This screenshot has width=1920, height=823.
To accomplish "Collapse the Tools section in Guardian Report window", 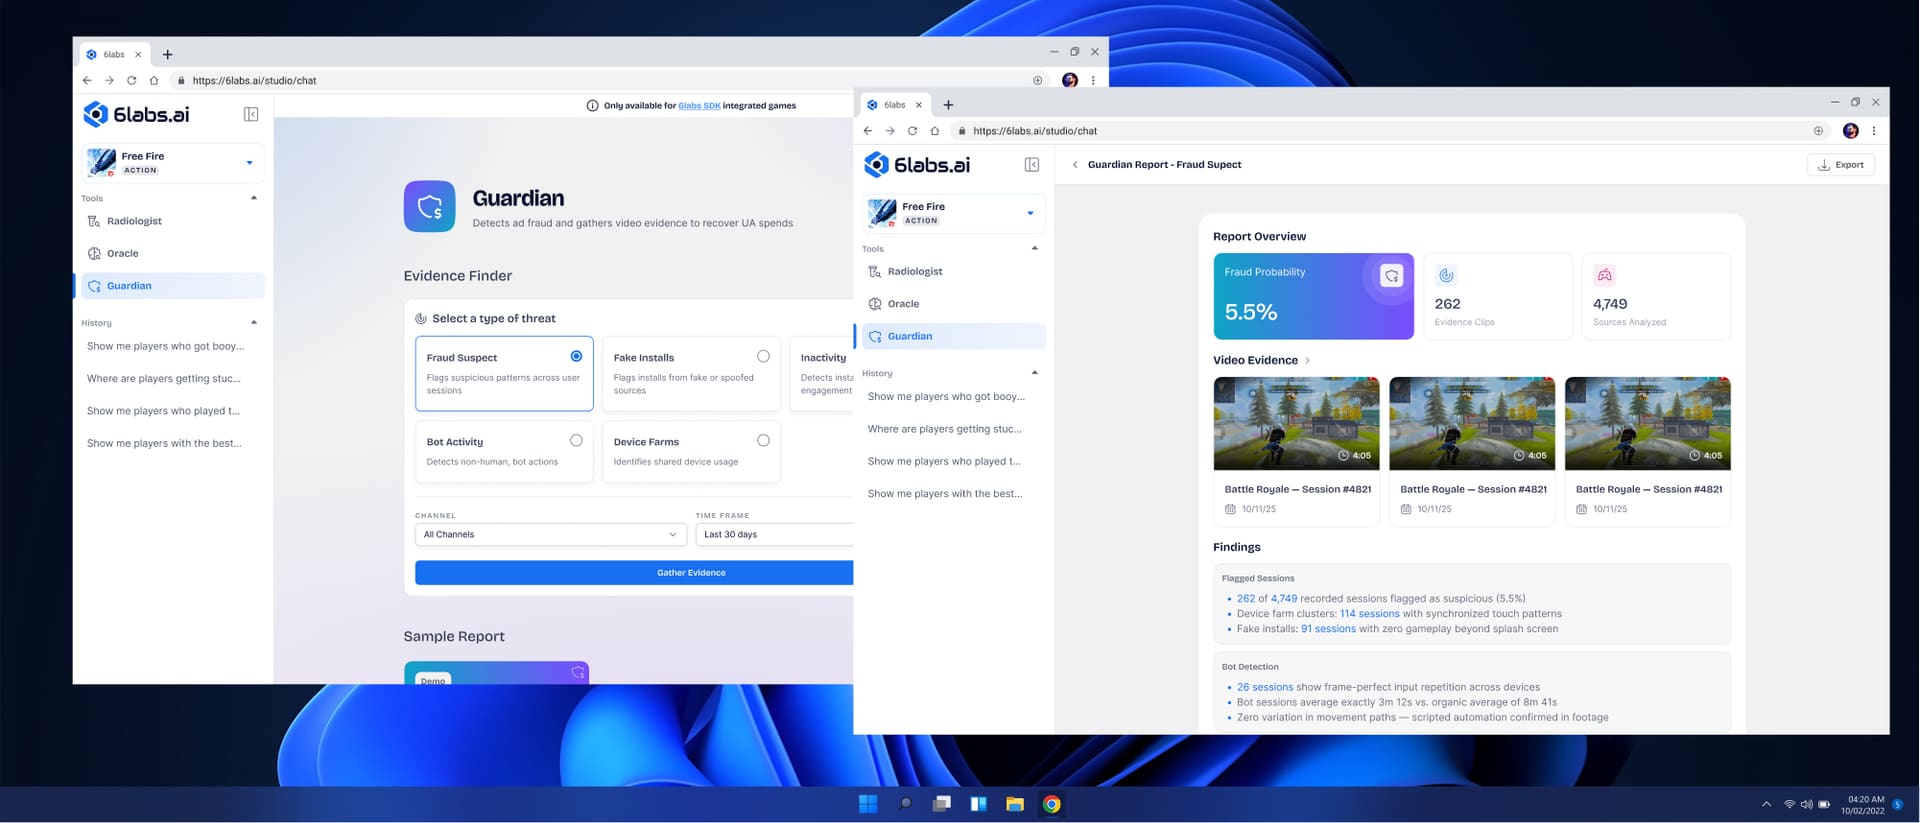I will point(1034,248).
